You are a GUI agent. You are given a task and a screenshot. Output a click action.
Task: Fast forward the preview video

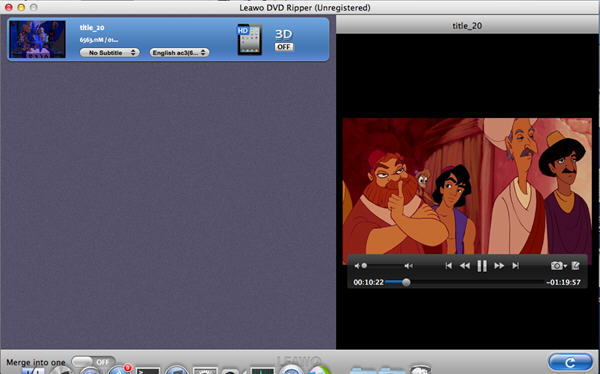click(x=499, y=266)
